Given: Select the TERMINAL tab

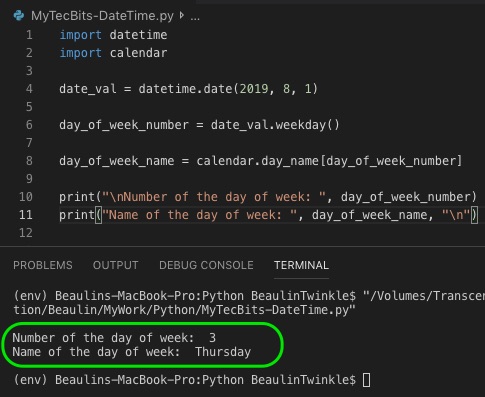Looking at the screenshot, I should tap(301, 265).
